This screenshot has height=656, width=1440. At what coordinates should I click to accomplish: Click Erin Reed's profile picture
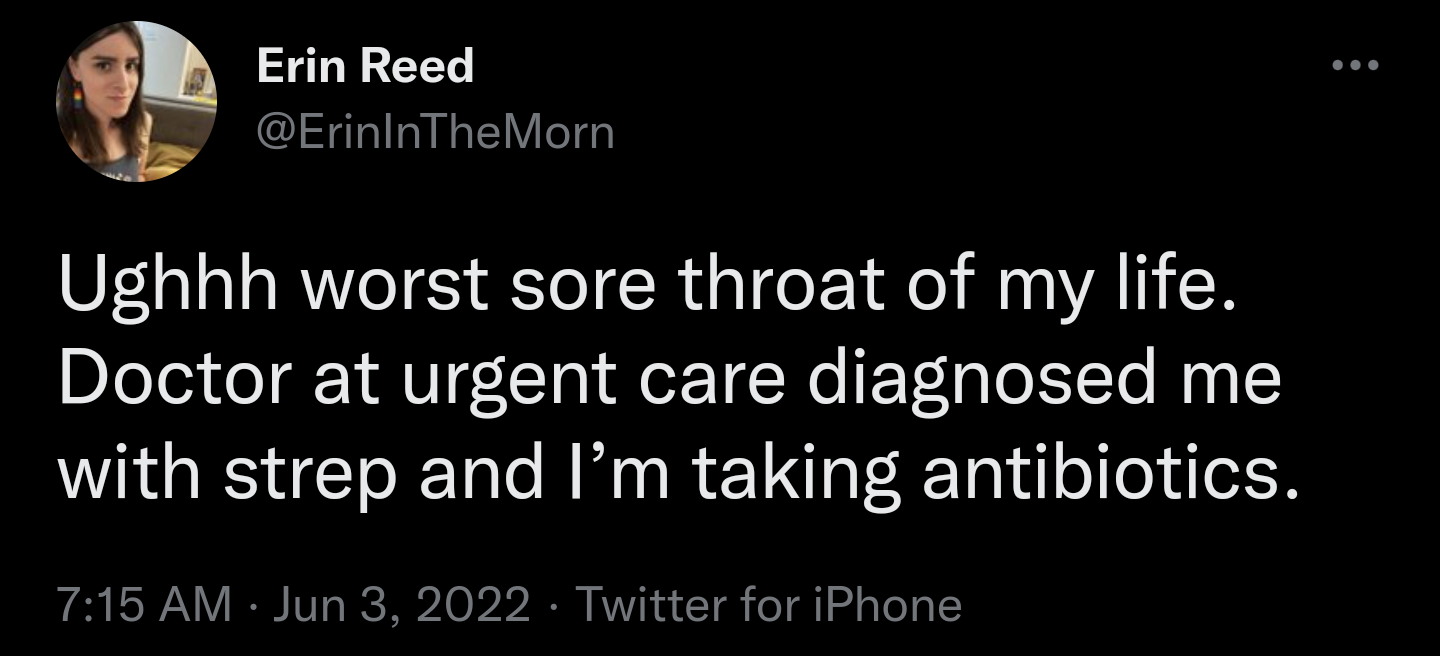click(x=136, y=101)
